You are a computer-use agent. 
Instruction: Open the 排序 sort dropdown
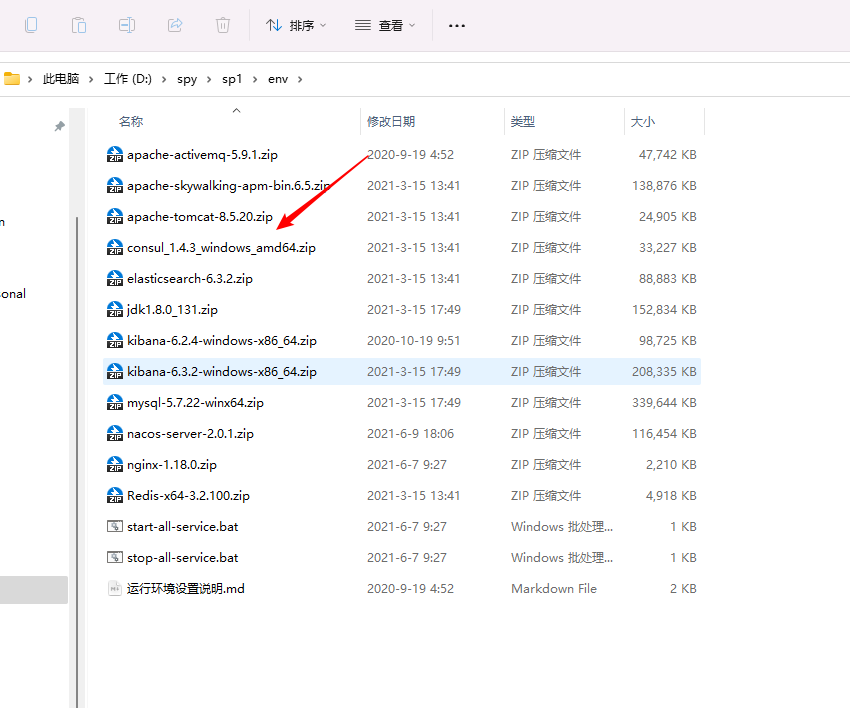pos(296,25)
